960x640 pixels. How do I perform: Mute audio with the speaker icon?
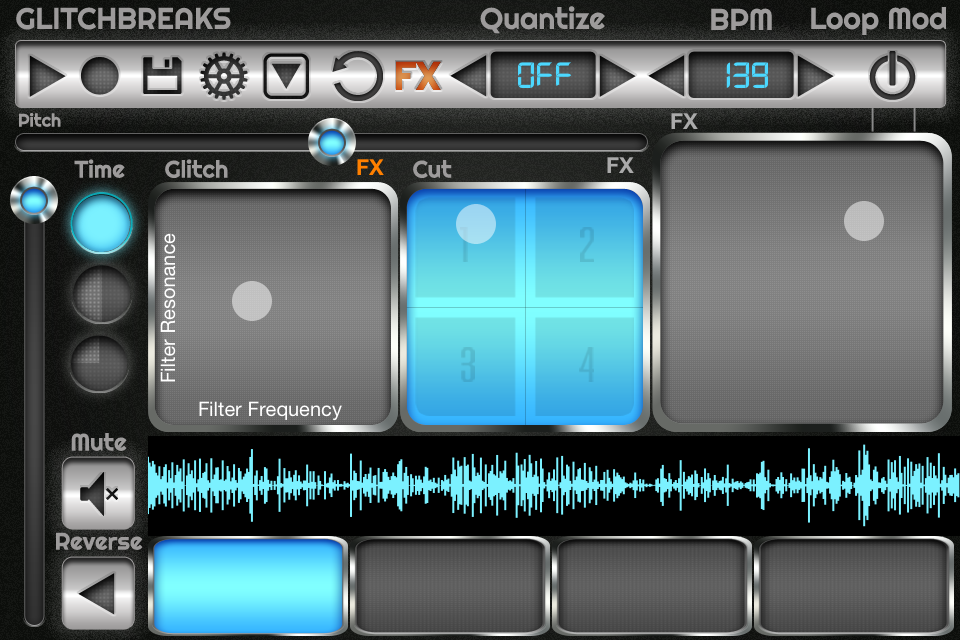point(98,493)
